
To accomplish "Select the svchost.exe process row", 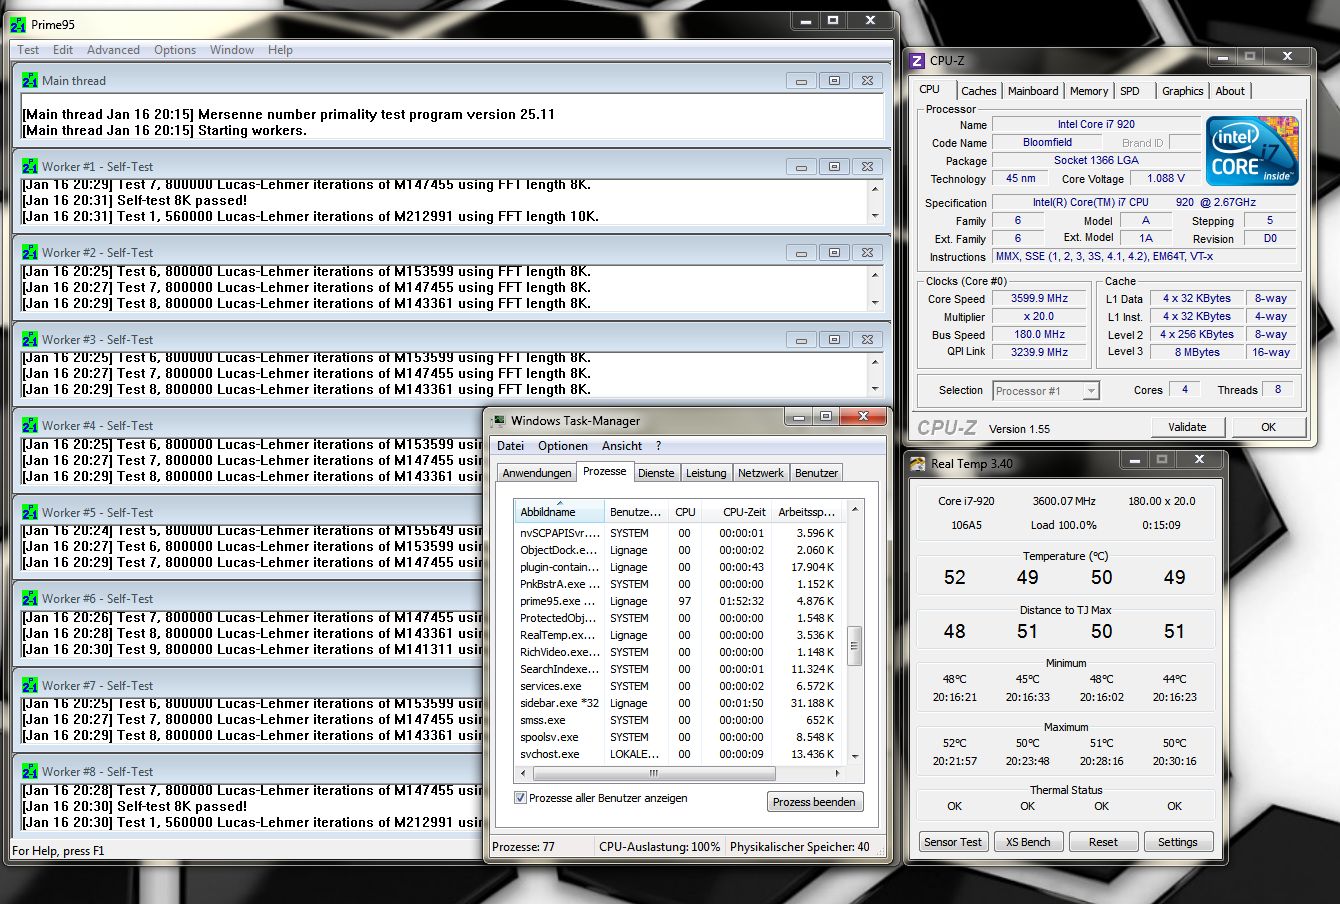I will tap(679, 754).
